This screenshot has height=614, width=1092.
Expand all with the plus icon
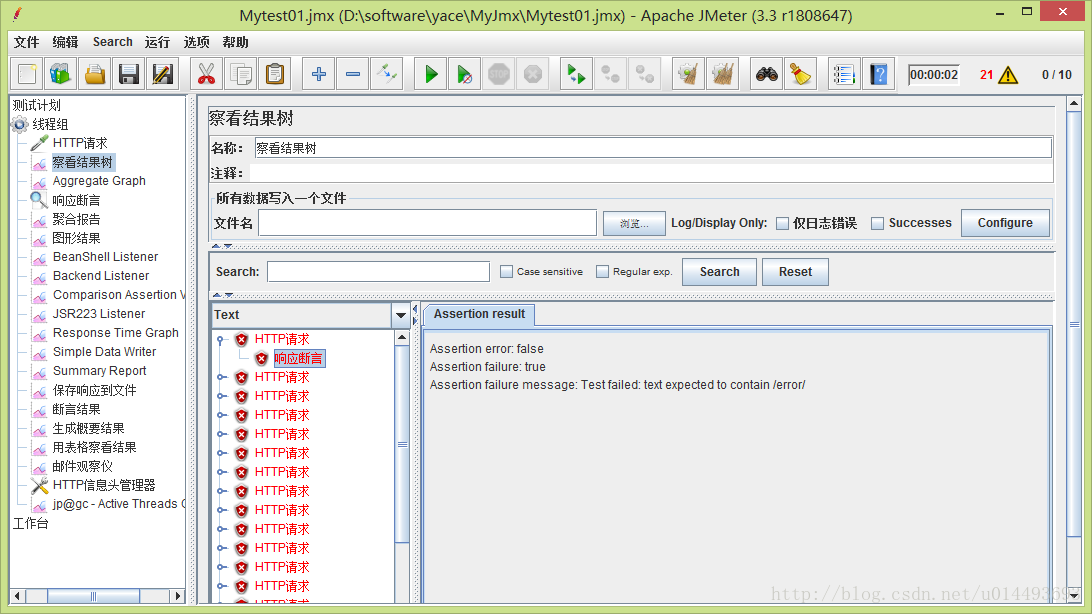click(x=319, y=74)
